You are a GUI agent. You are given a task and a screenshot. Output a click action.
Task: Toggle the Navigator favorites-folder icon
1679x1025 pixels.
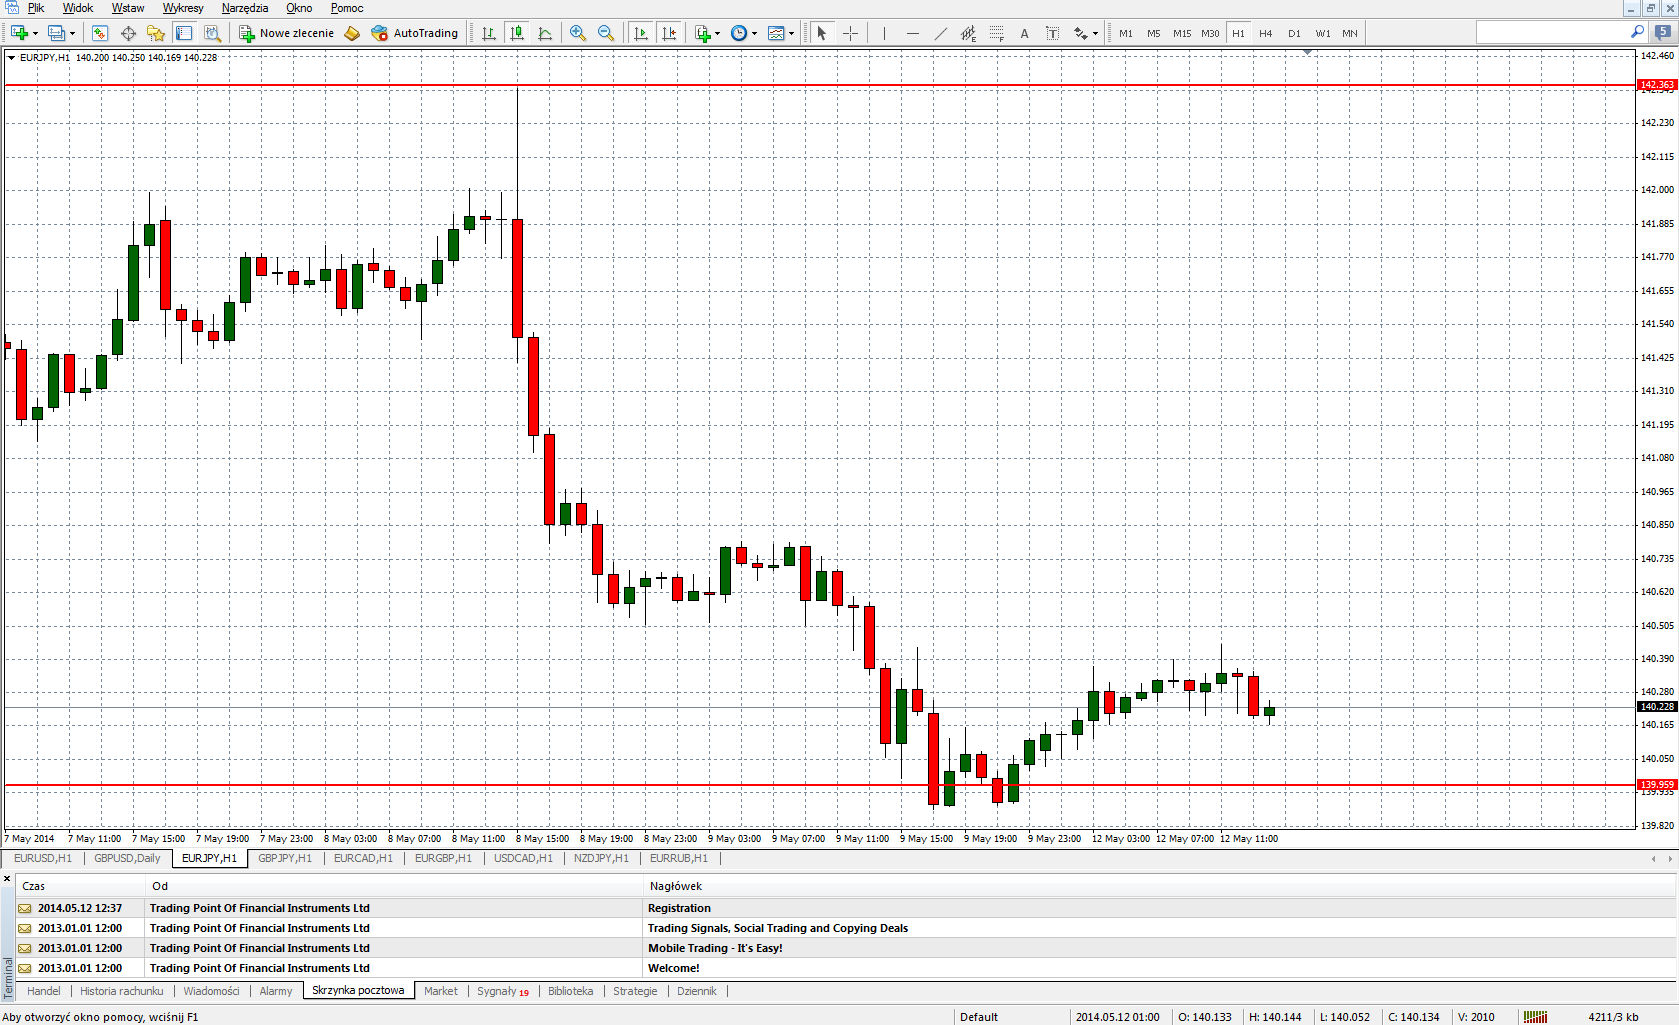coord(155,33)
